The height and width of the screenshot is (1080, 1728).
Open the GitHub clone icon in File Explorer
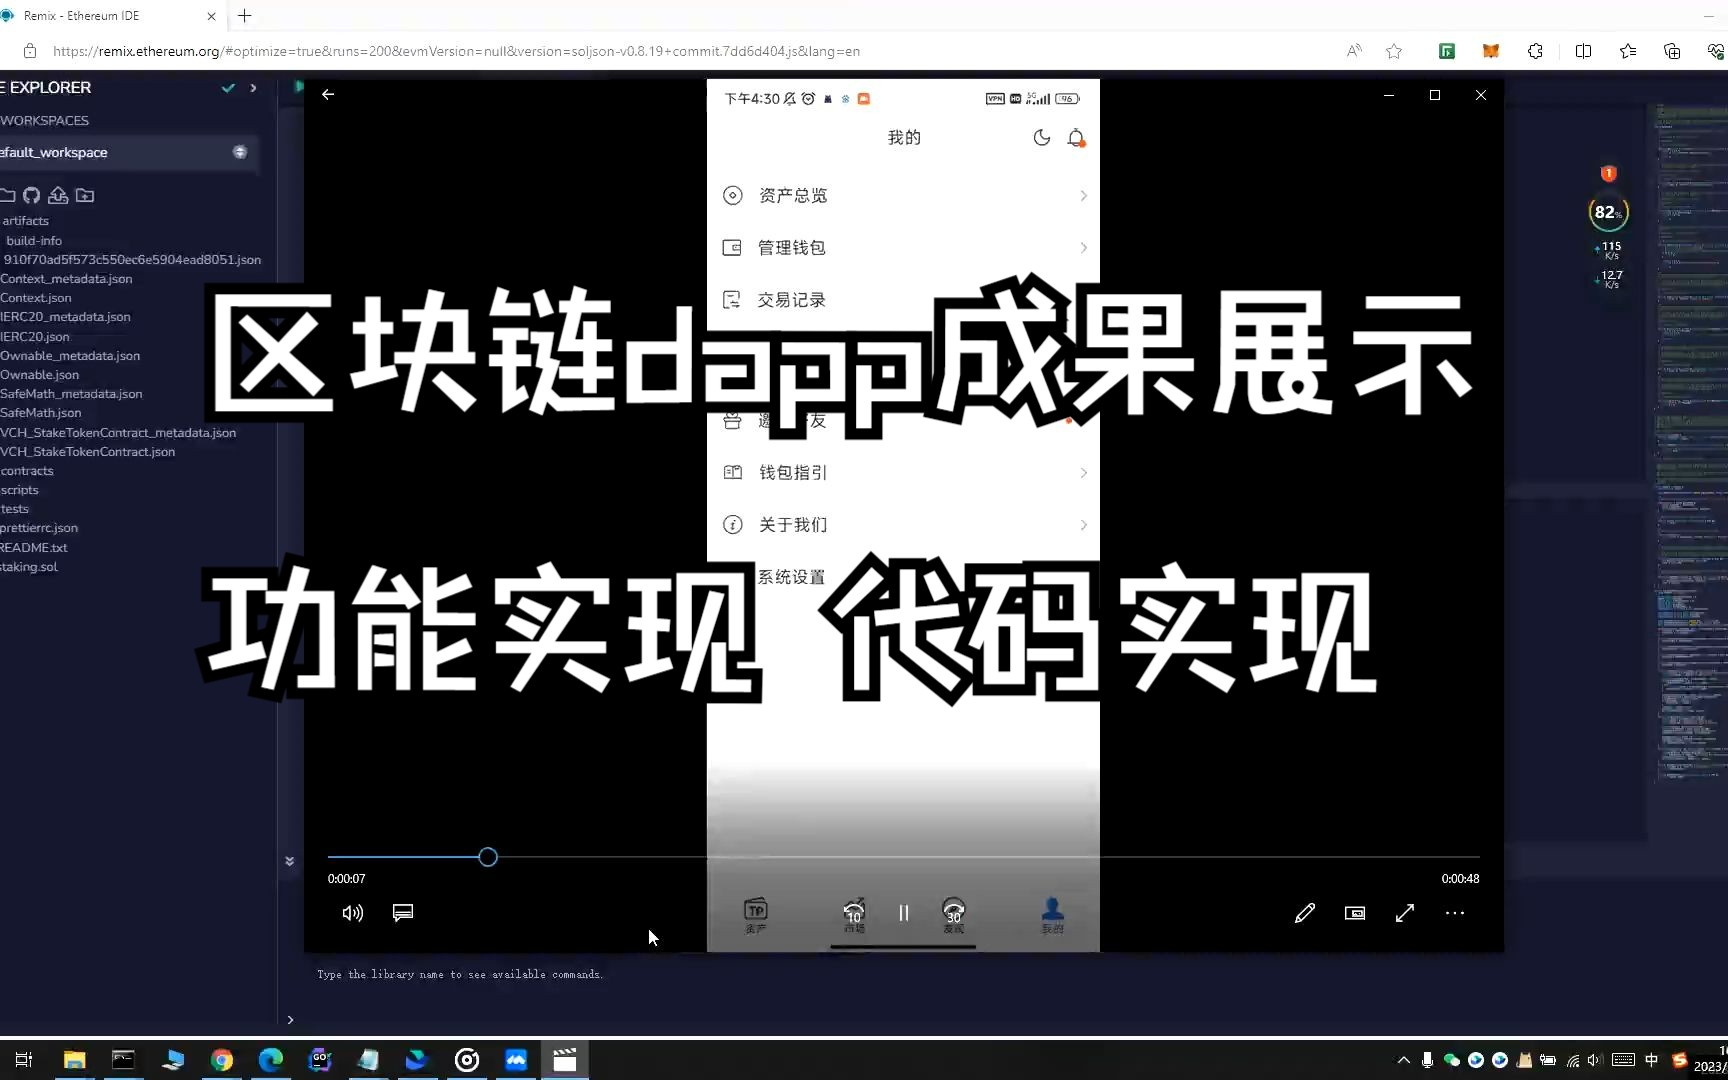(x=32, y=195)
